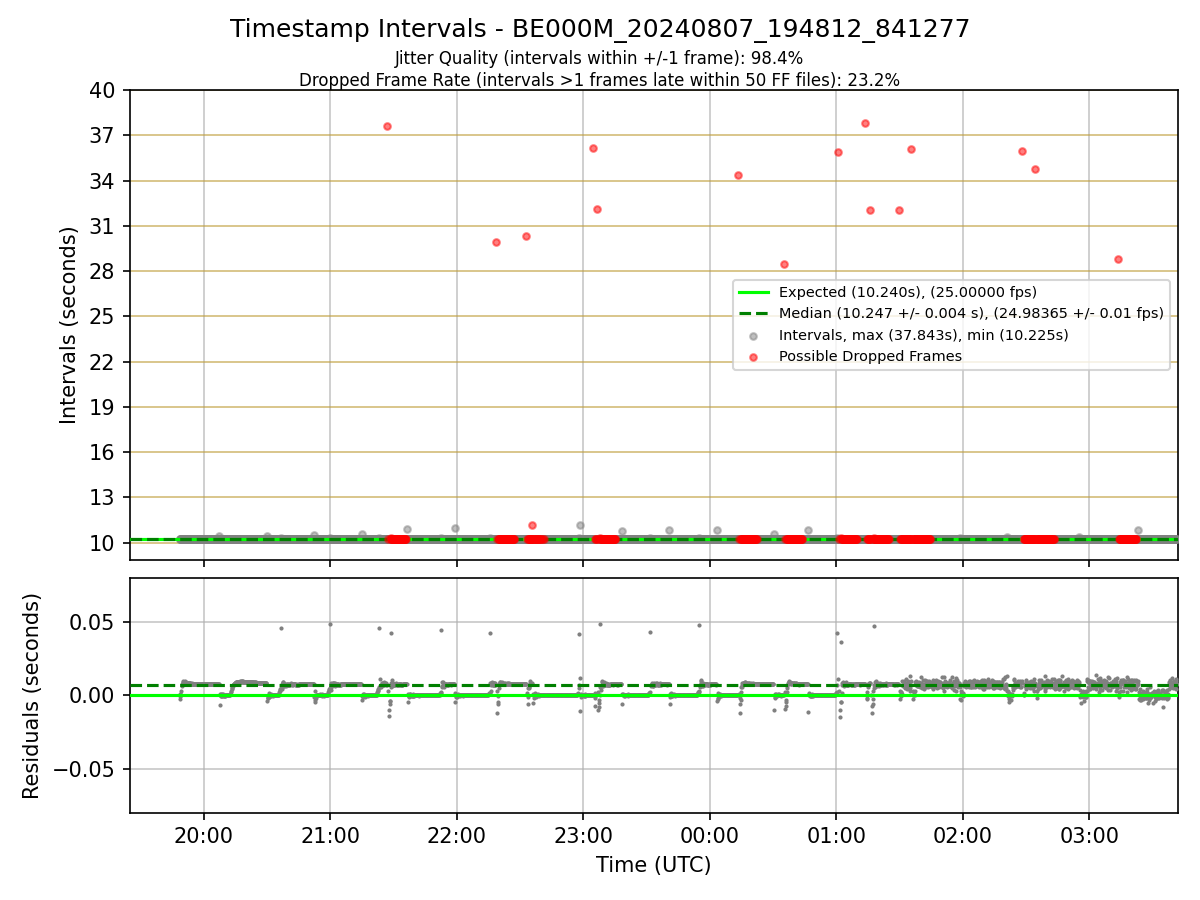Click the "03:00" time tick label

coord(1089,835)
